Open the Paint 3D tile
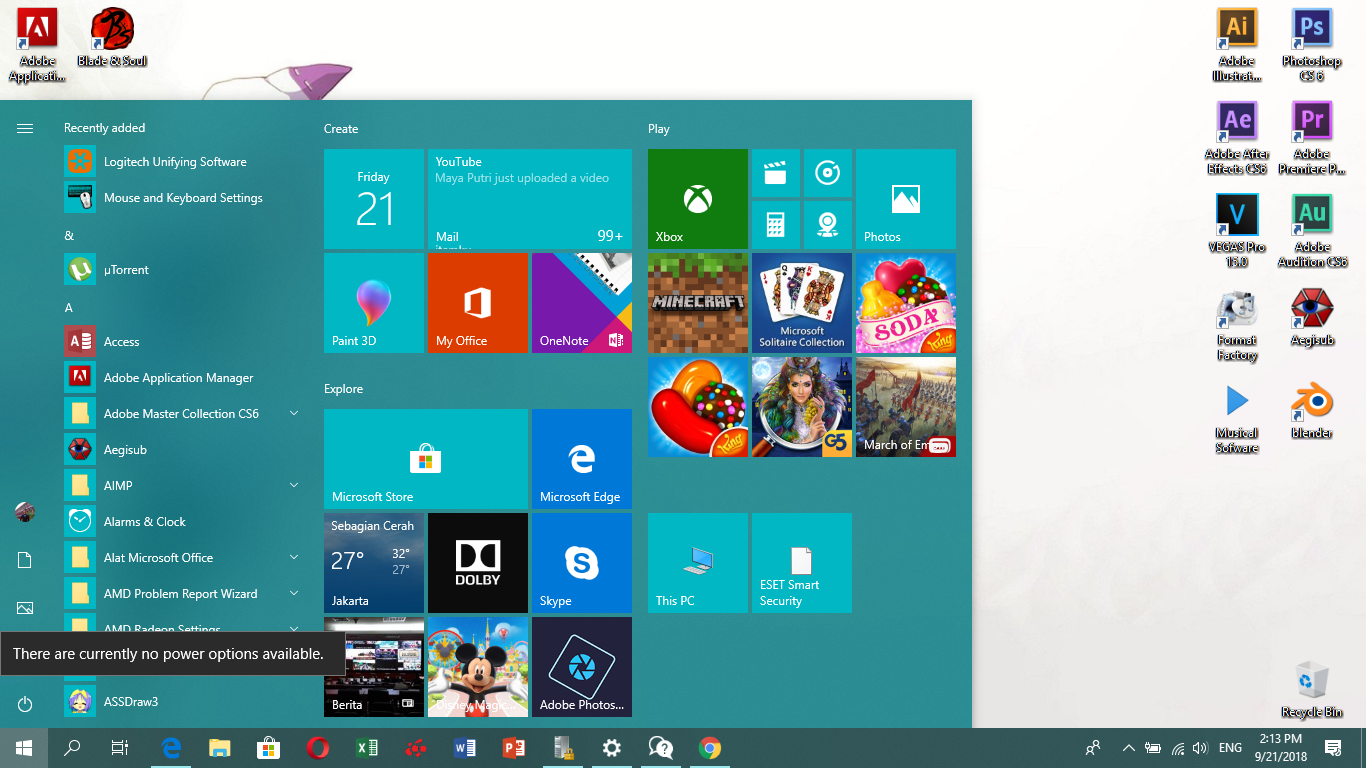 pyautogui.click(x=374, y=303)
